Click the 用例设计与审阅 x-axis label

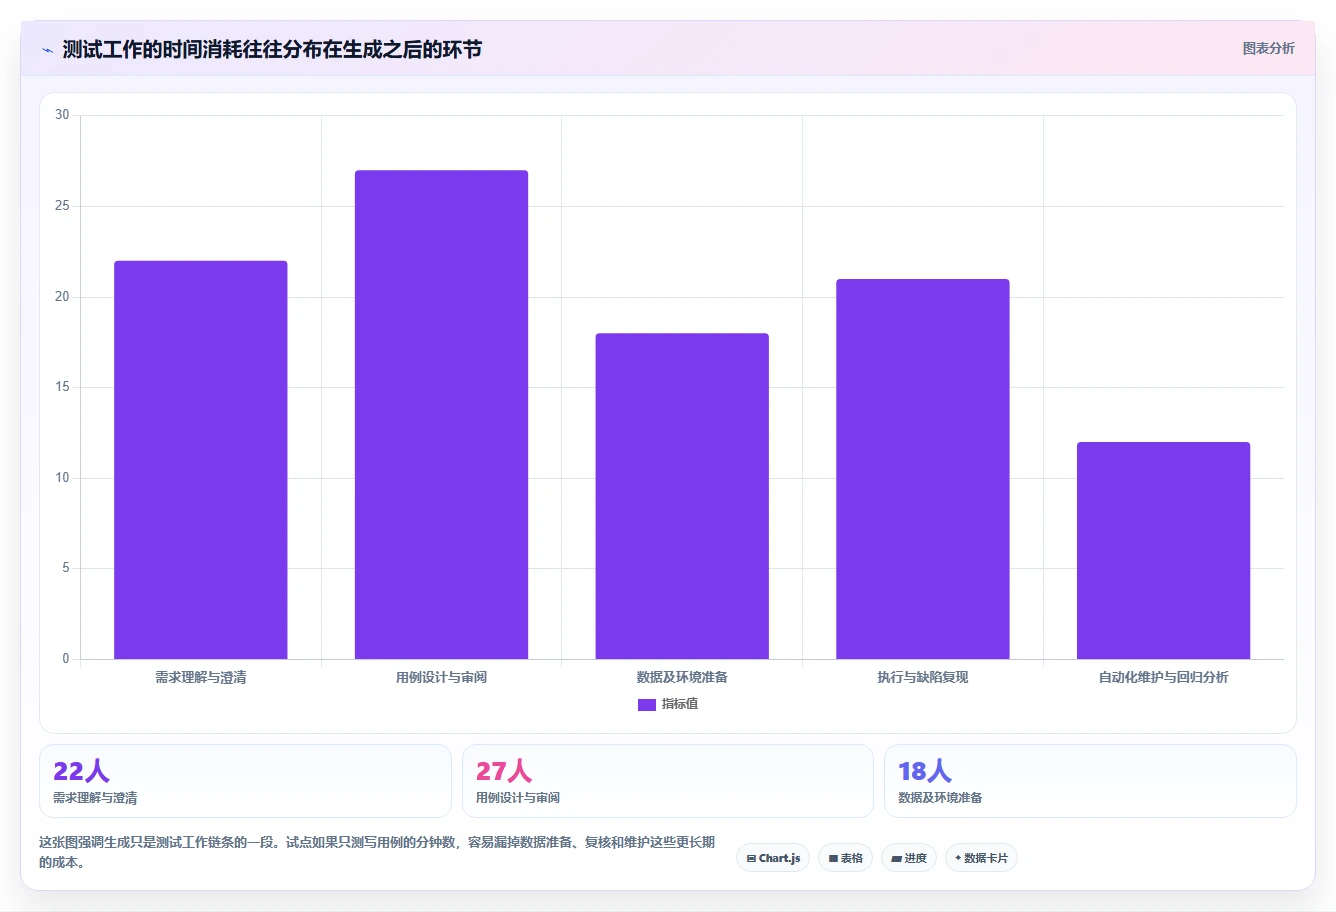click(x=441, y=677)
